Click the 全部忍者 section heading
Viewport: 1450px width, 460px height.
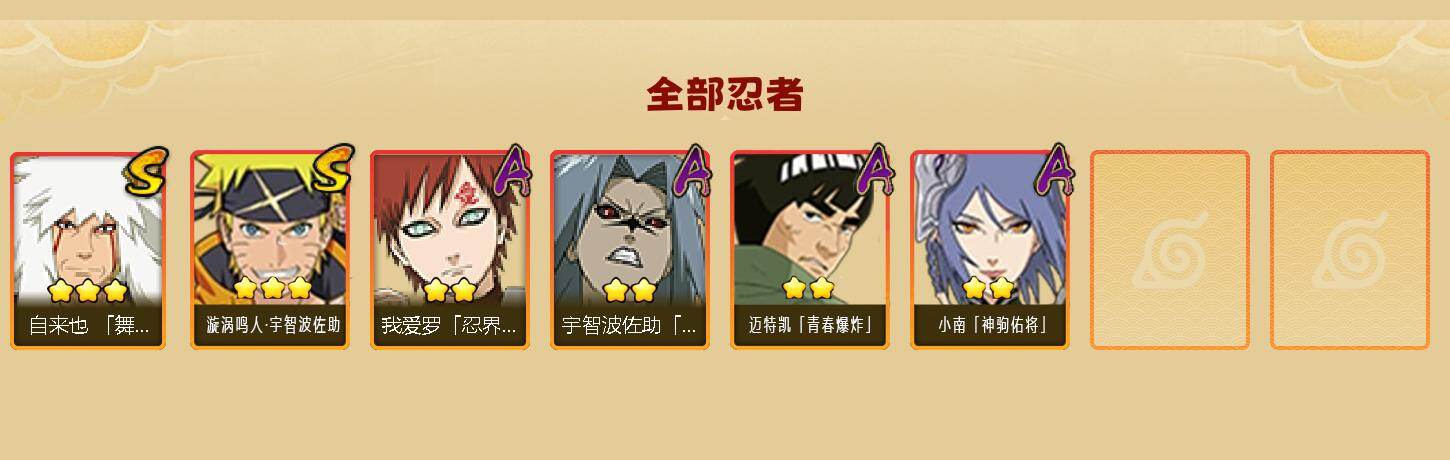pyautogui.click(x=725, y=95)
